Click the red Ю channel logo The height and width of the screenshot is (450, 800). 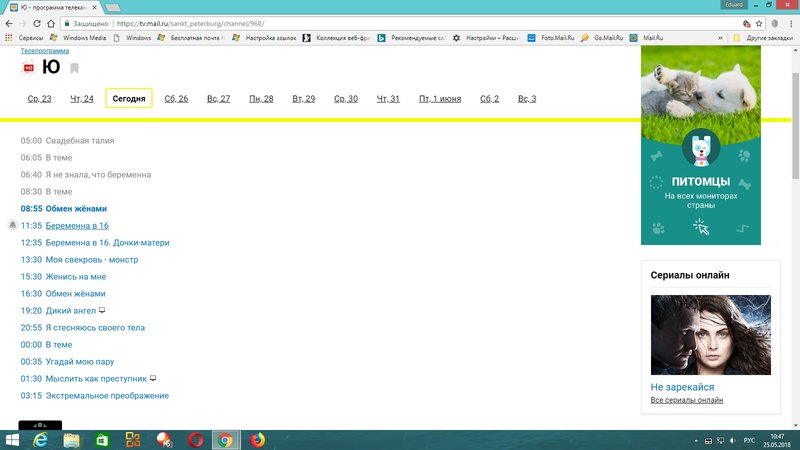(28, 68)
